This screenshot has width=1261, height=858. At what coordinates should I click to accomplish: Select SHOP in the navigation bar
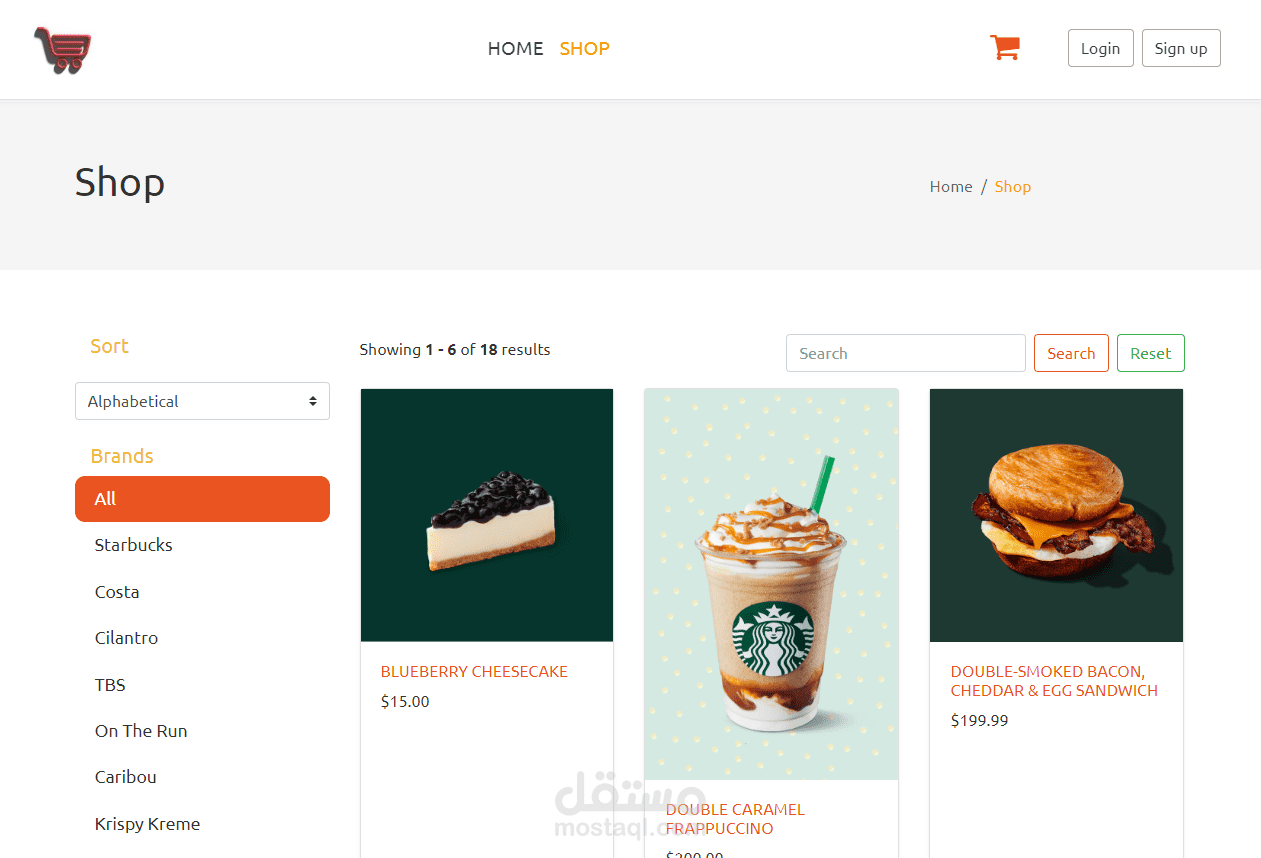point(584,48)
